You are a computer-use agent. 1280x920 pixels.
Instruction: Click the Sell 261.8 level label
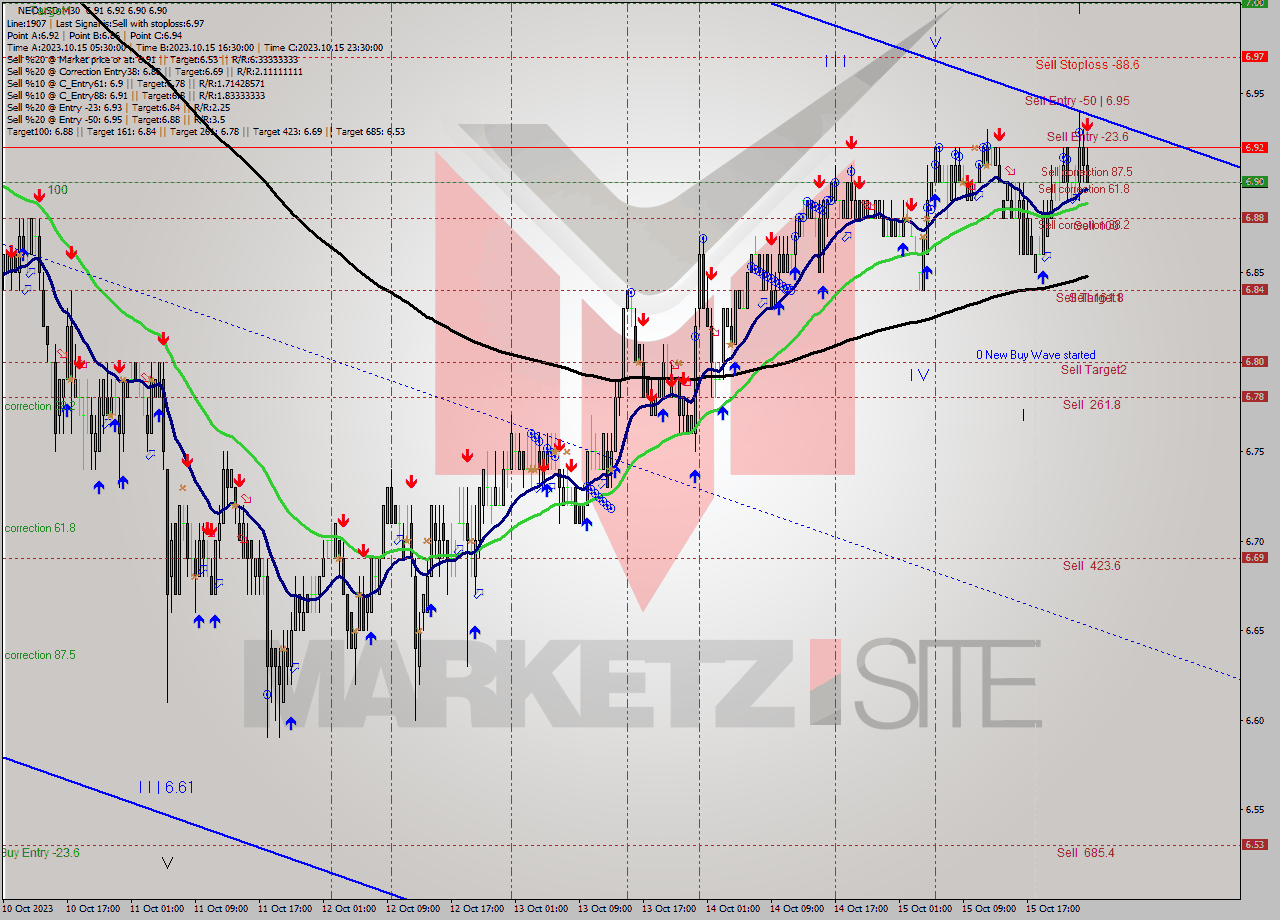tap(1091, 405)
